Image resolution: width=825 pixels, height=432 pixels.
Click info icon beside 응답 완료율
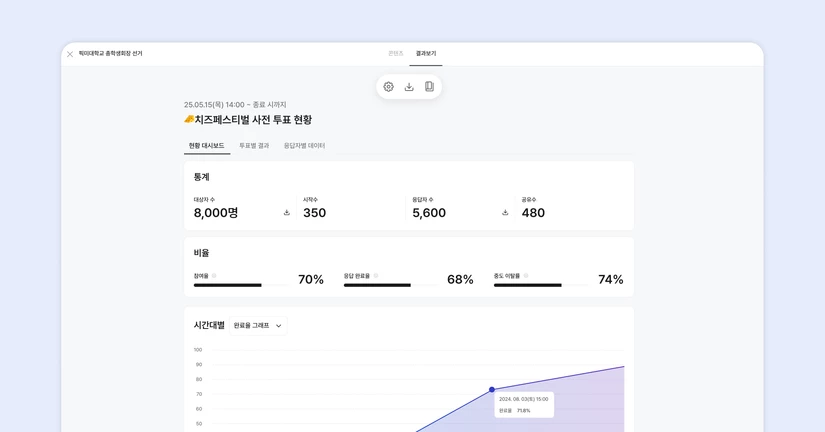point(376,276)
